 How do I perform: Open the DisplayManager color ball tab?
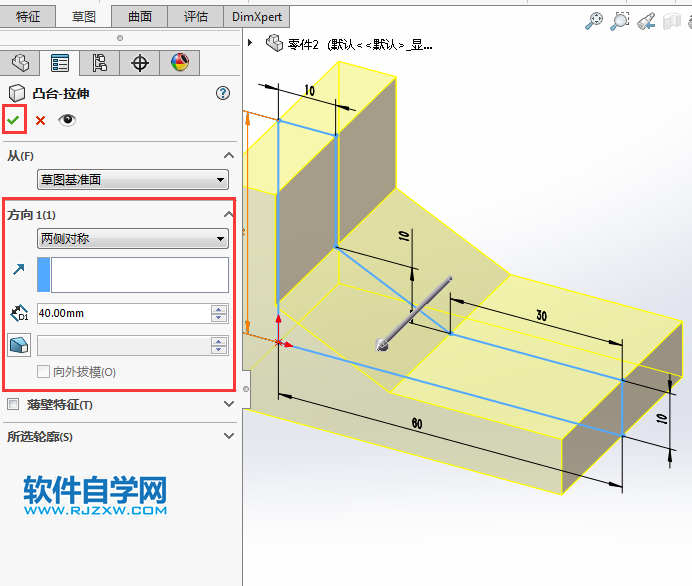point(180,63)
